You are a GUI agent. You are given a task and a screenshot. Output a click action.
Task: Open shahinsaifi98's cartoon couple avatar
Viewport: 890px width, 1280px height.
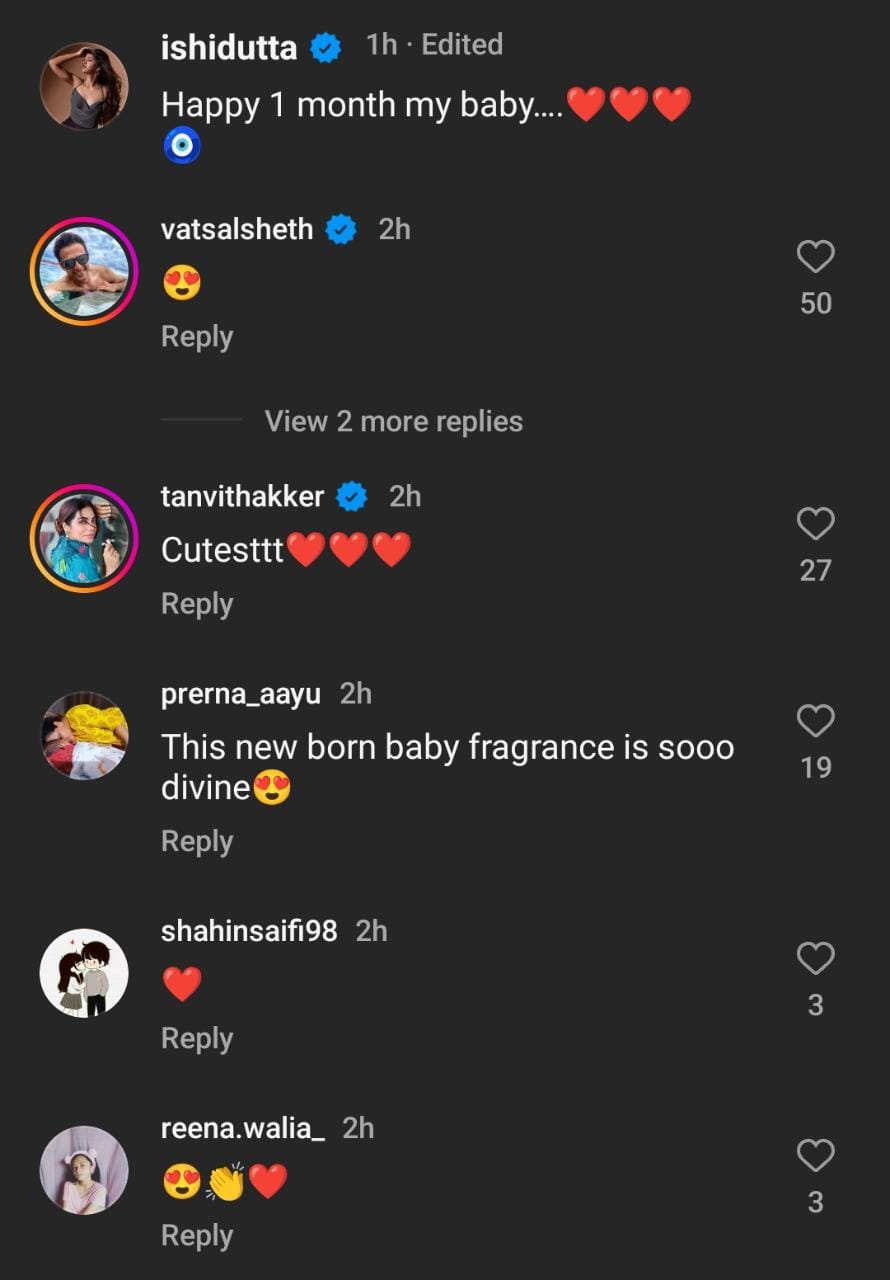pos(84,973)
